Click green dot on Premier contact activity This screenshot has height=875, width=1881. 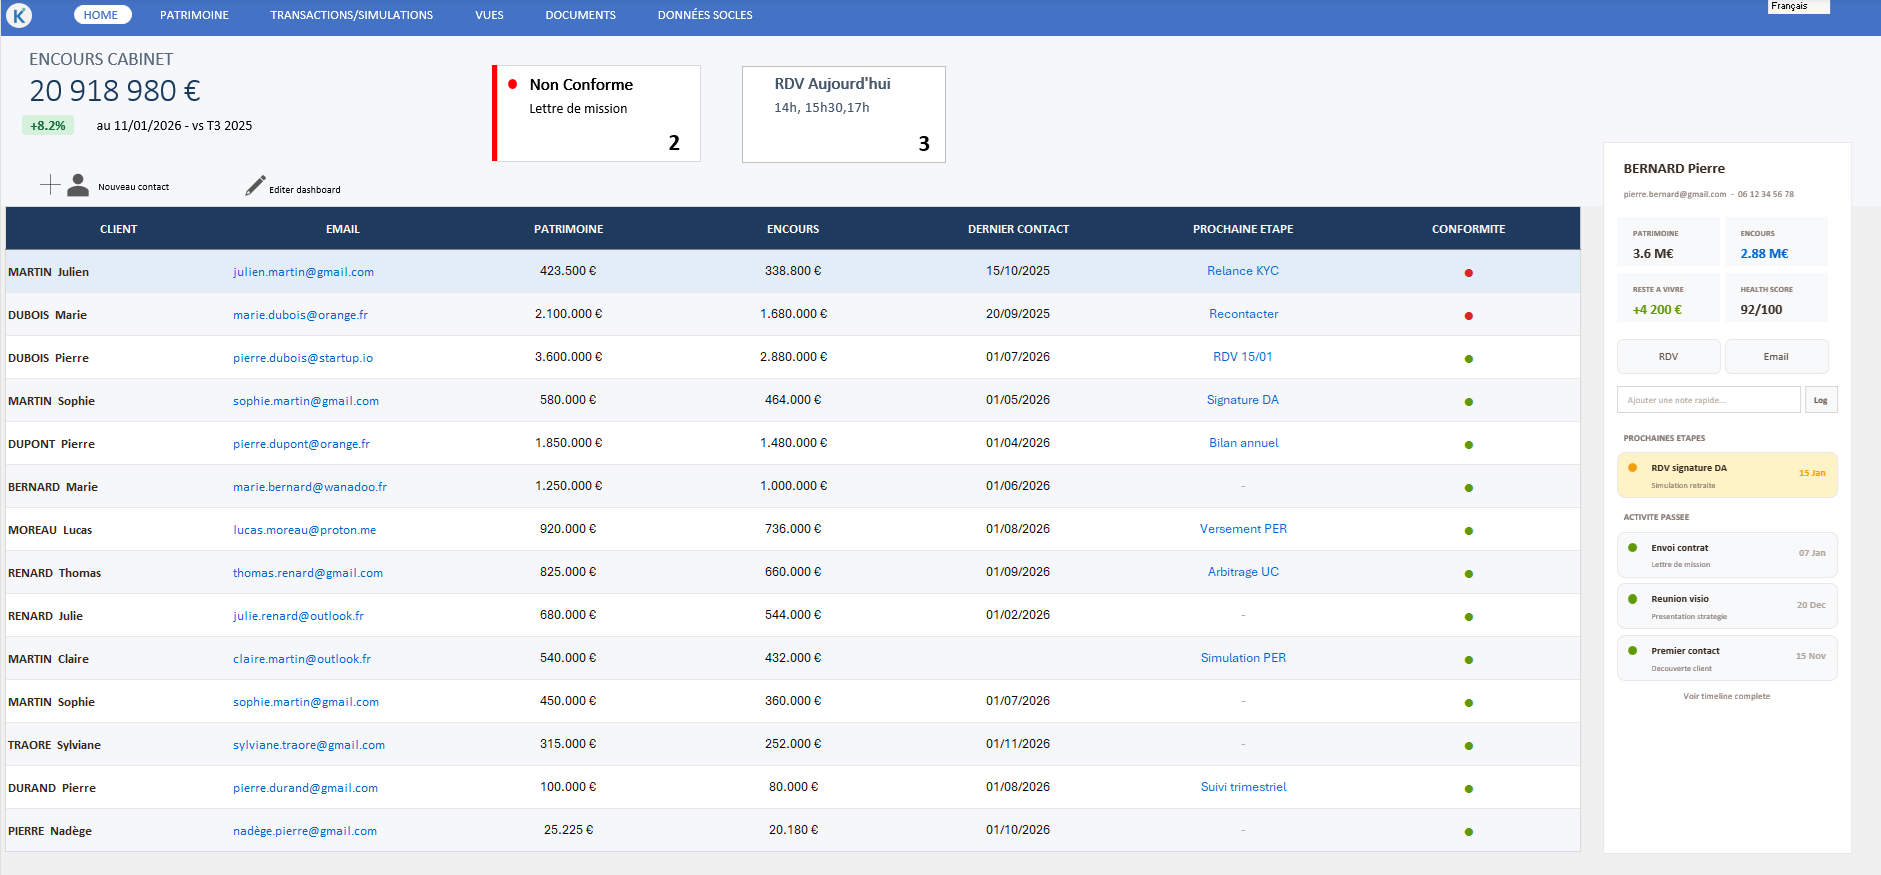coord(1632,650)
